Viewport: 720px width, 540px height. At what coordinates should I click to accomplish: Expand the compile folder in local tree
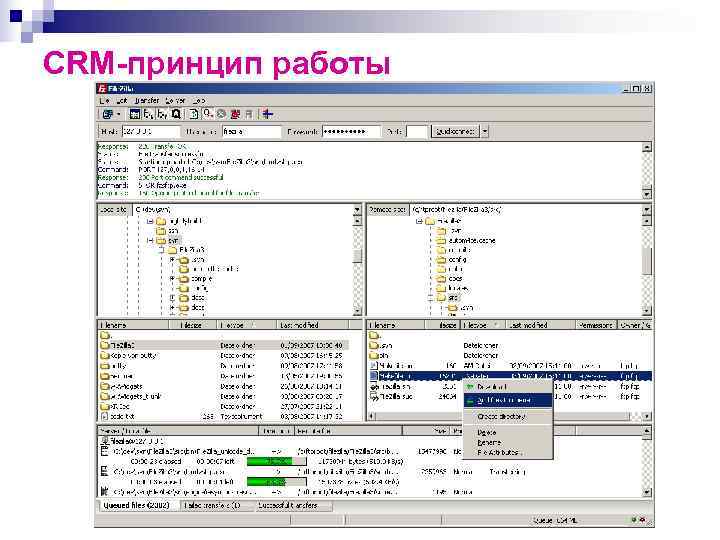(173, 279)
